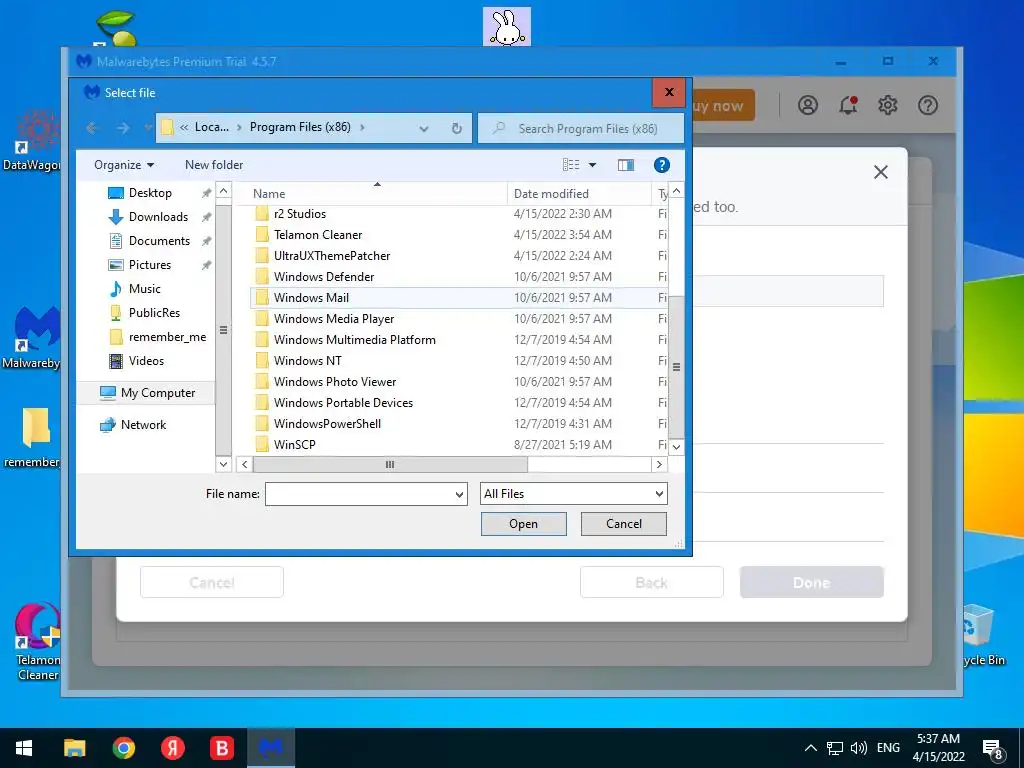Select the Malwarebytes desktop shortcut
This screenshot has height=768, width=1024.
pos(33,338)
